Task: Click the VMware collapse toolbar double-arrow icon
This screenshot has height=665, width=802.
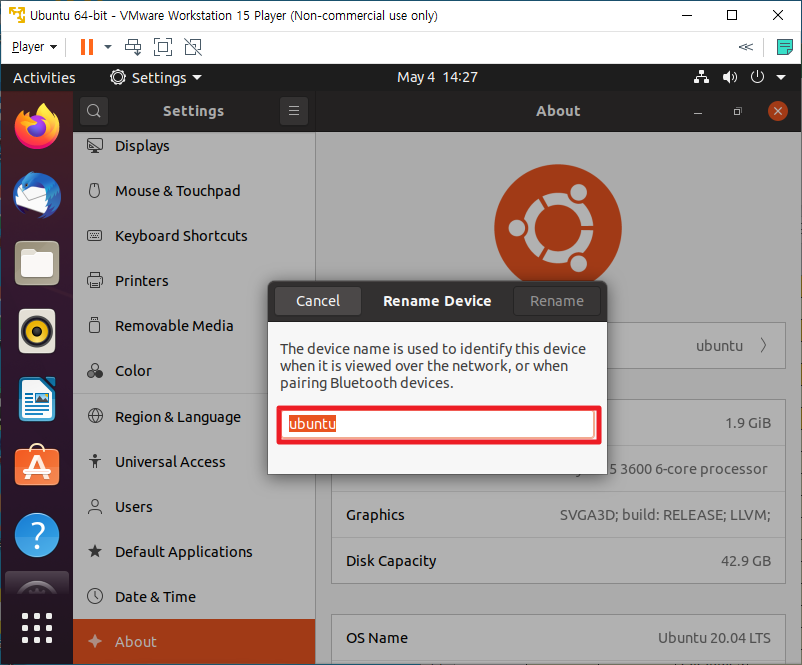Action: pyautogui.click(x=746, y=47)
